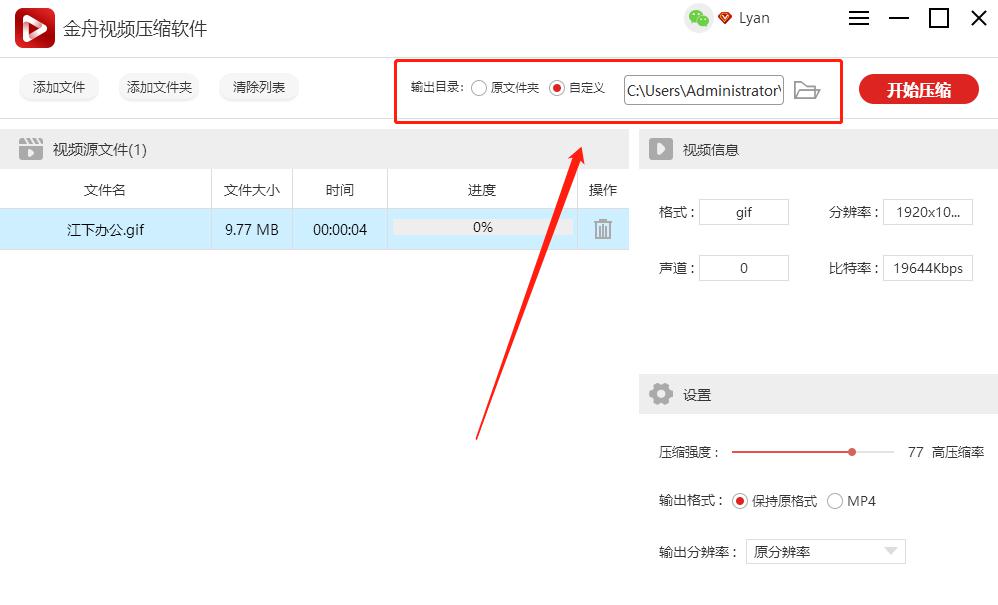Adjust the 压缩强度 compression slider

[851, 452]
